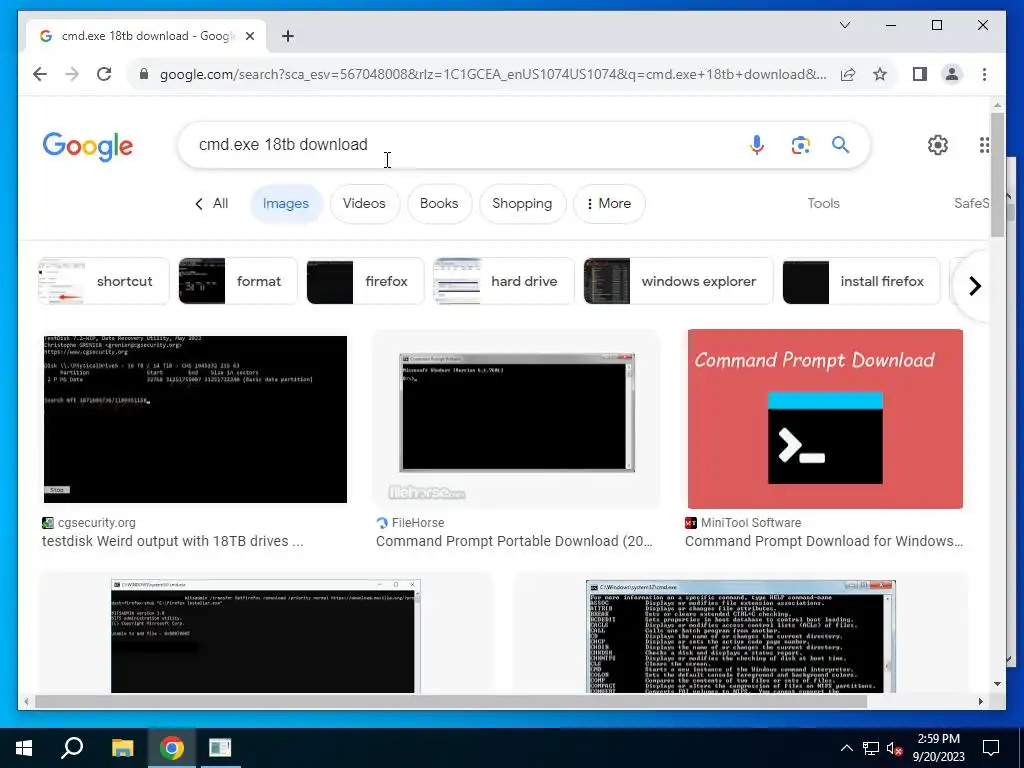Go to the Google logo homepage

click(x=88, y=146)
